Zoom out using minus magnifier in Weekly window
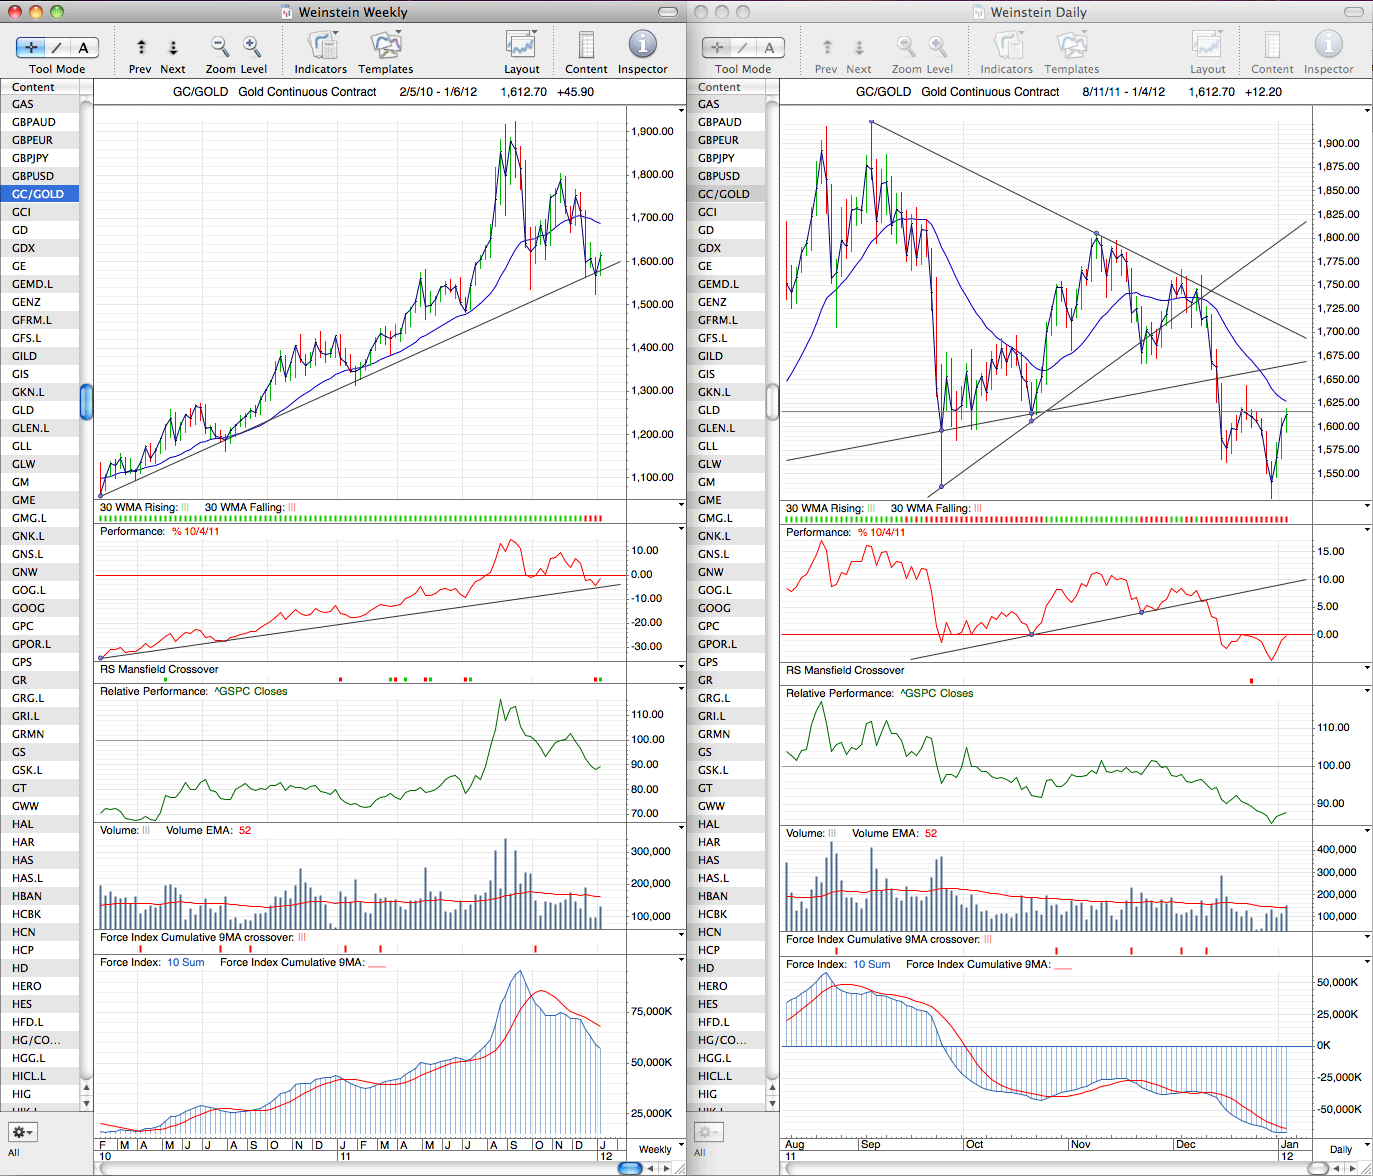The image size is (1373, 1176). coord(220,46)
